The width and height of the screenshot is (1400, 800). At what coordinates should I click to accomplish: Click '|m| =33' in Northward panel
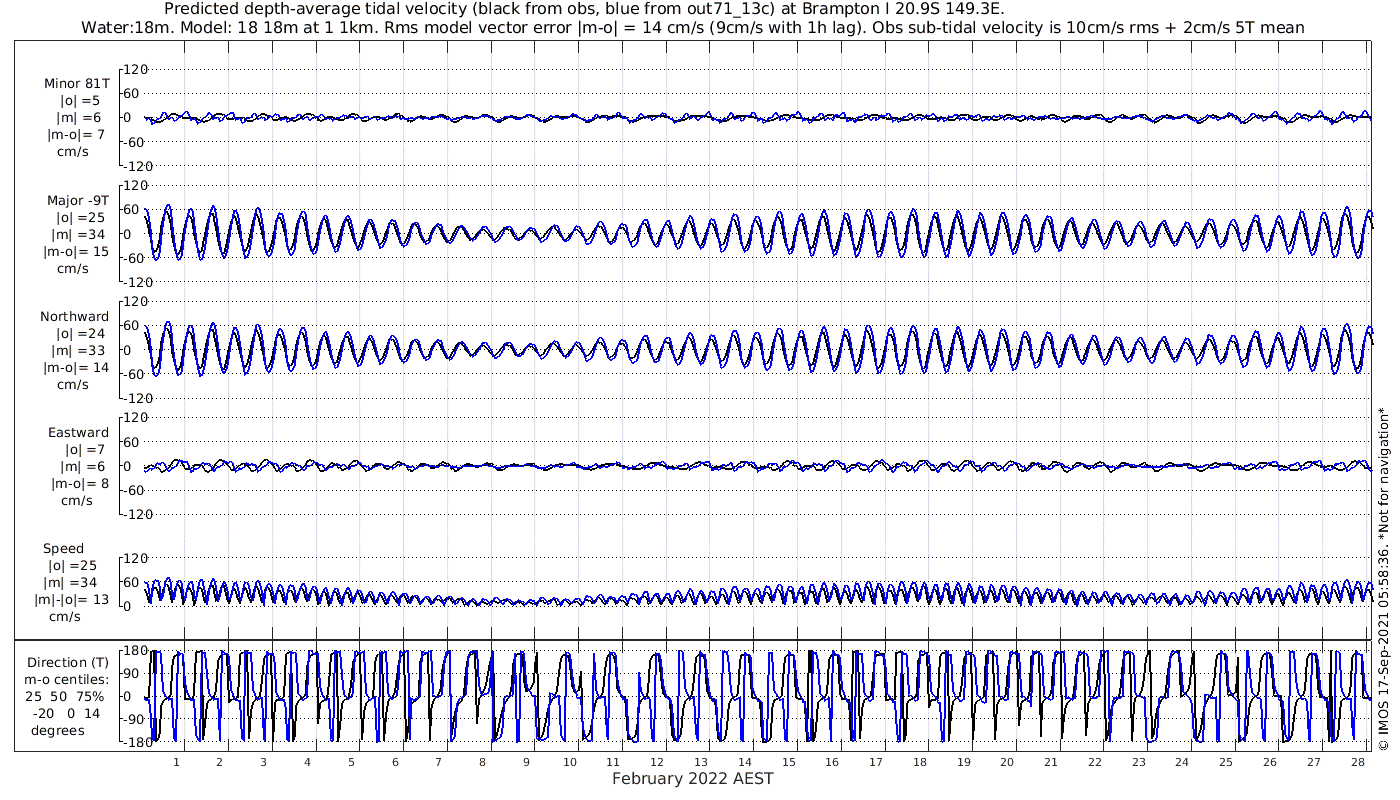pos(78,351)
